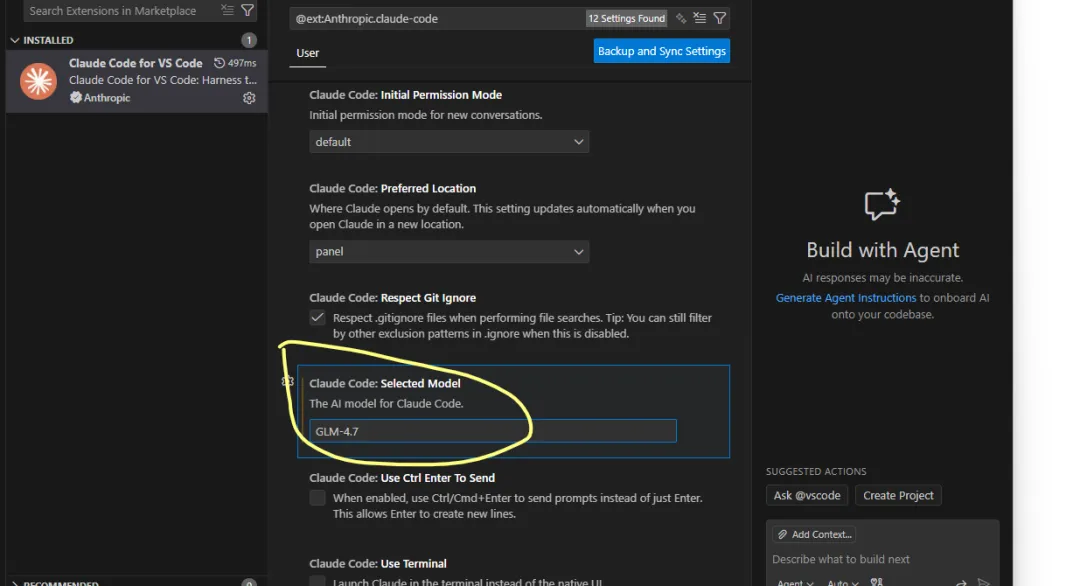
Task: Select the Claude Code for VS Code extension
Action: 136,81
